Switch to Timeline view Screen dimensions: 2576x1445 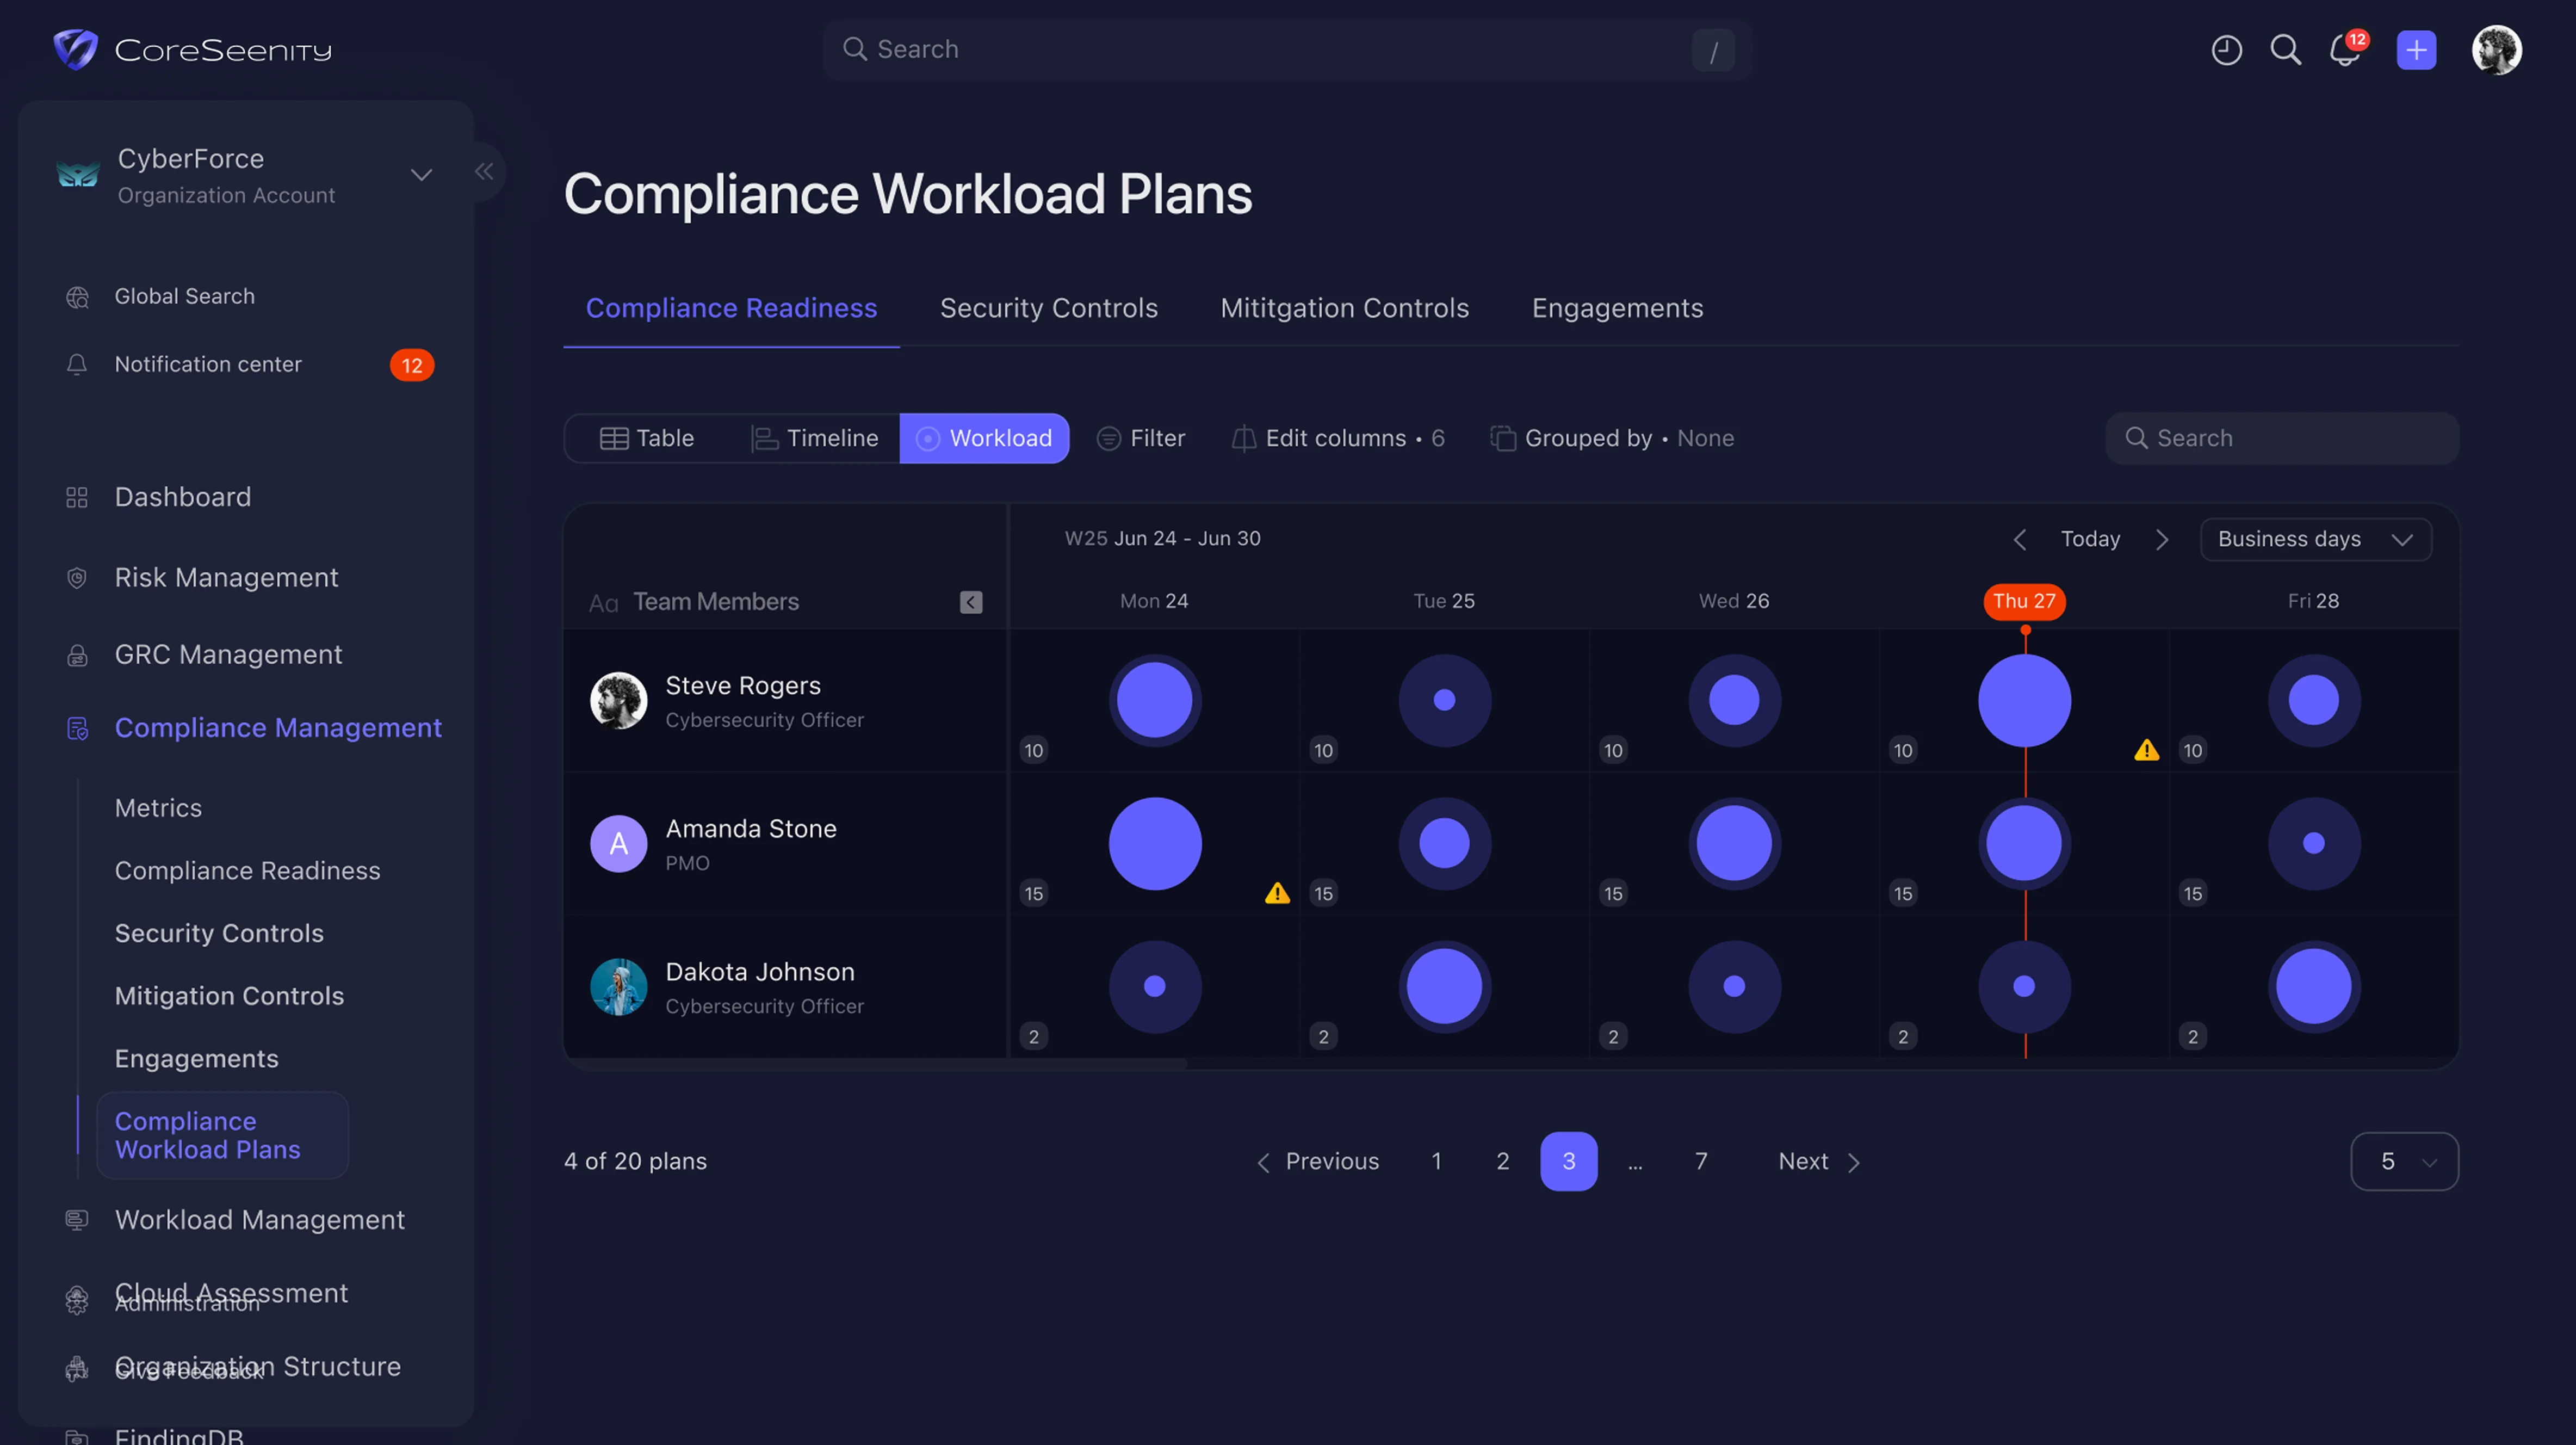point(814,438)
